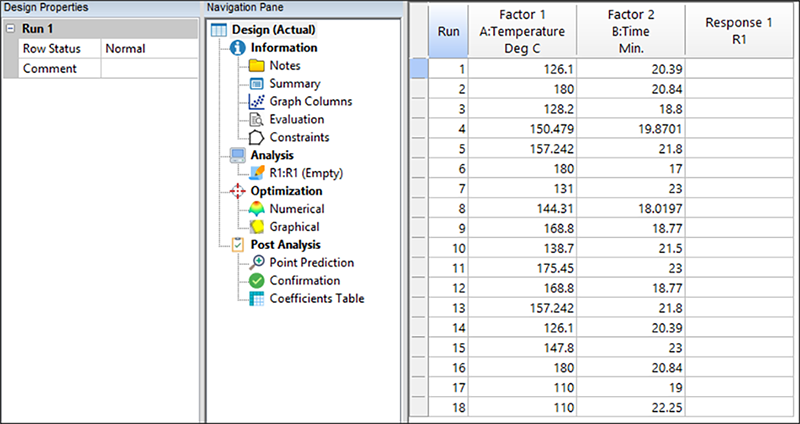Image resolution: width=800 pixels, height=424 pixels.
Task: Click the Row Status value Normal
Action: 148,48
